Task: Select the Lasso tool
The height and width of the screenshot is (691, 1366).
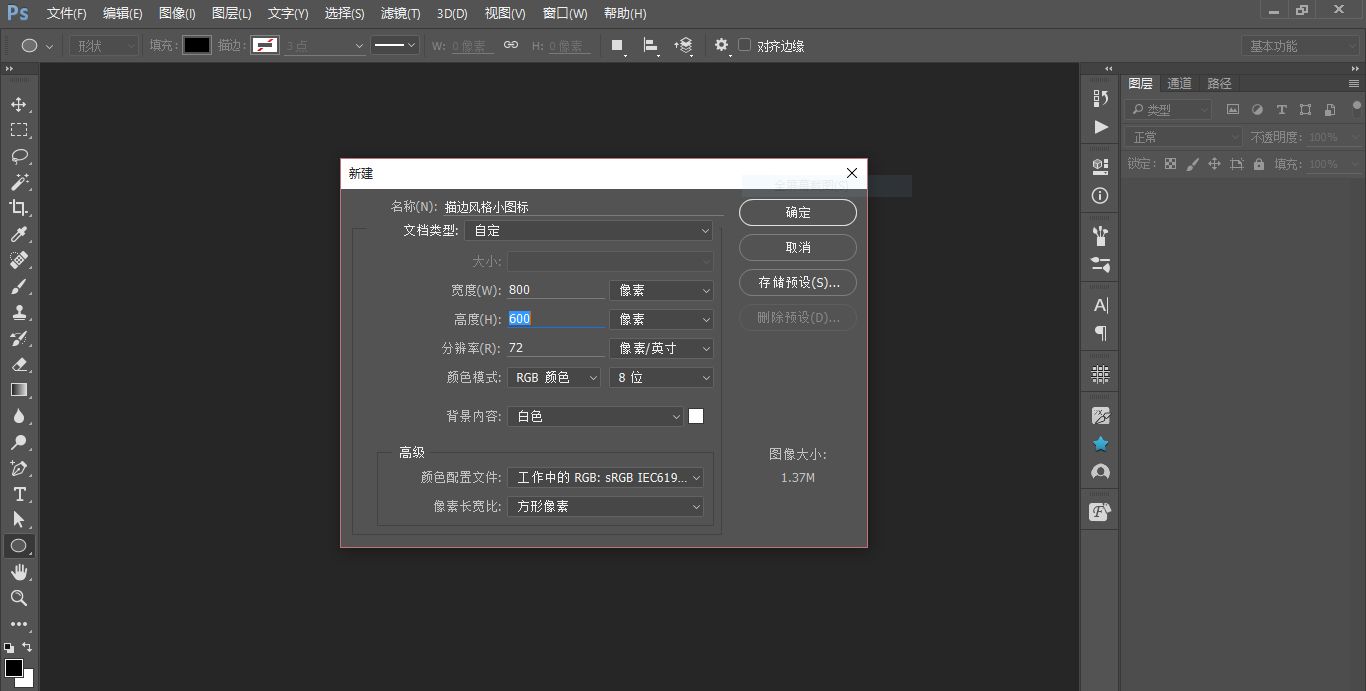Action: coord(19,156)
